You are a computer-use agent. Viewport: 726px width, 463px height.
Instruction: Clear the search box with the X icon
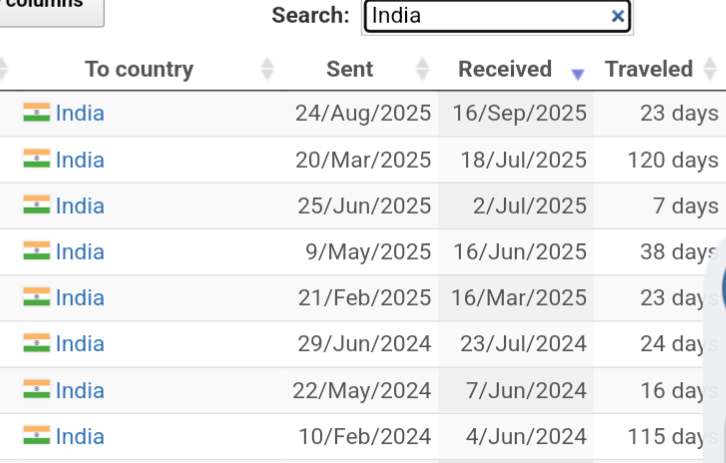coord(618,16)
